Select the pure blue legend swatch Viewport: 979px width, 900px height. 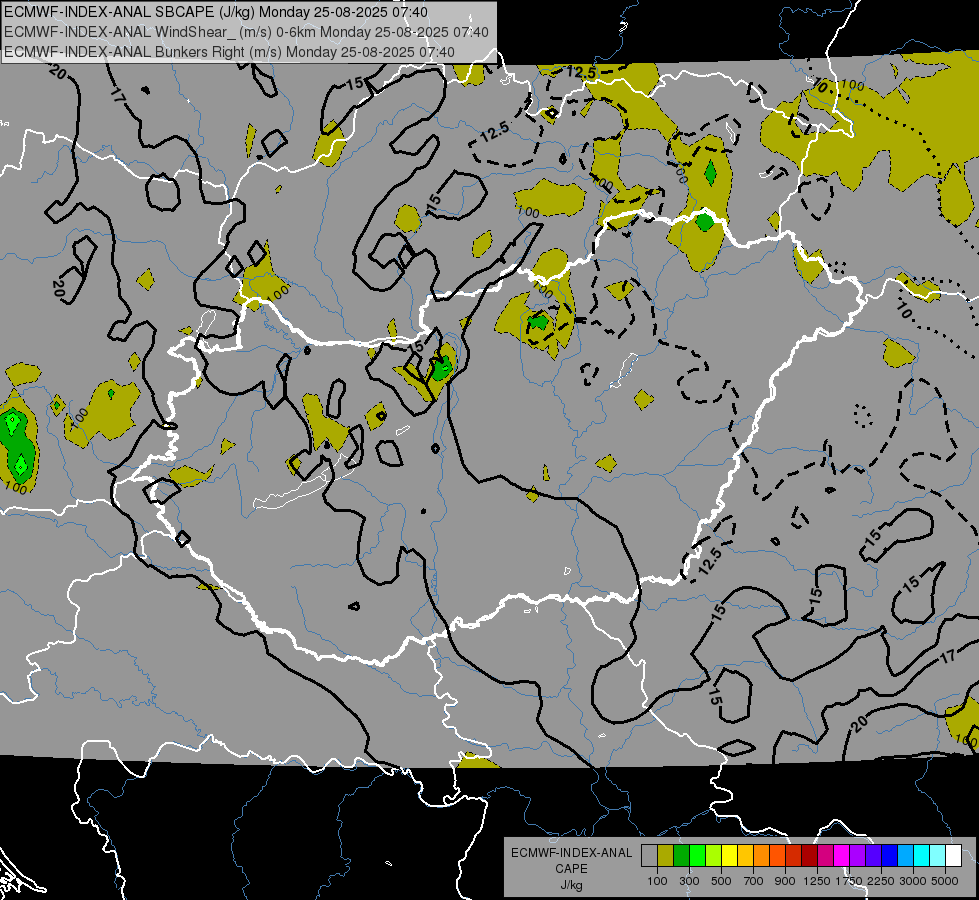(890, 856)
